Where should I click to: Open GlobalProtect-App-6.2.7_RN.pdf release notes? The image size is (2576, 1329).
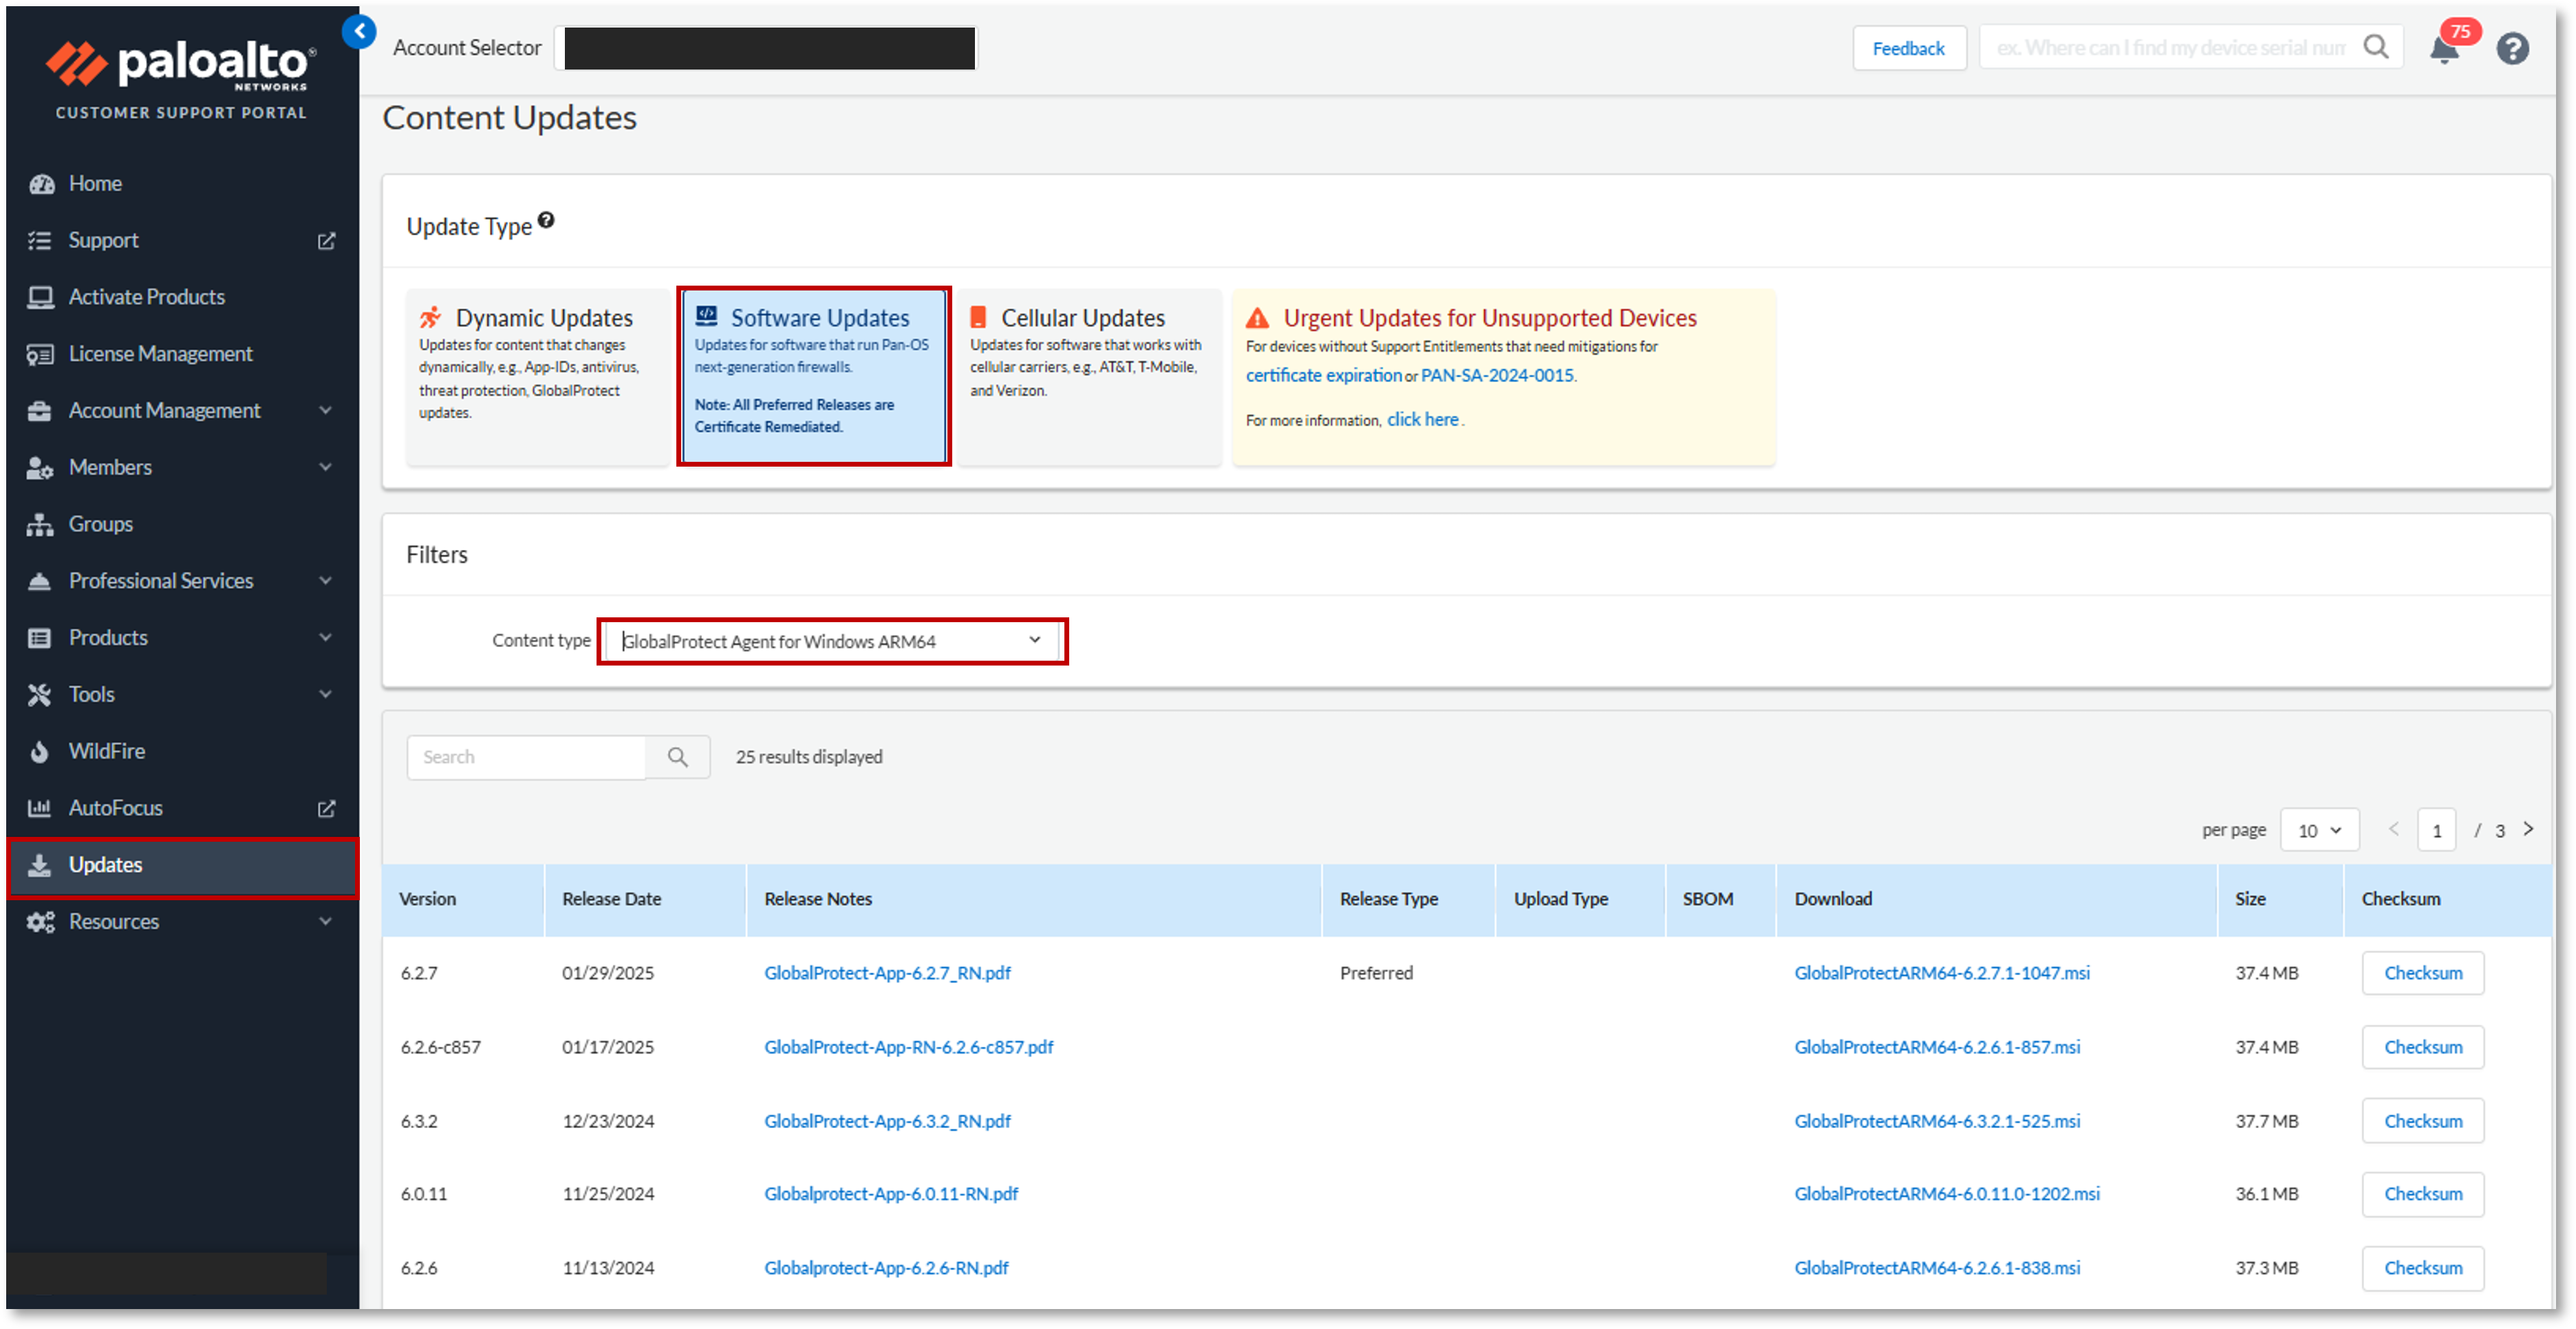(887, 974)
